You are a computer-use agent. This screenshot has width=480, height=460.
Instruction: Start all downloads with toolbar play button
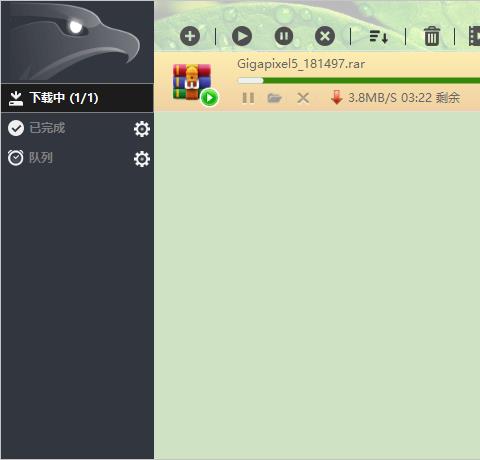click(242, 36)
